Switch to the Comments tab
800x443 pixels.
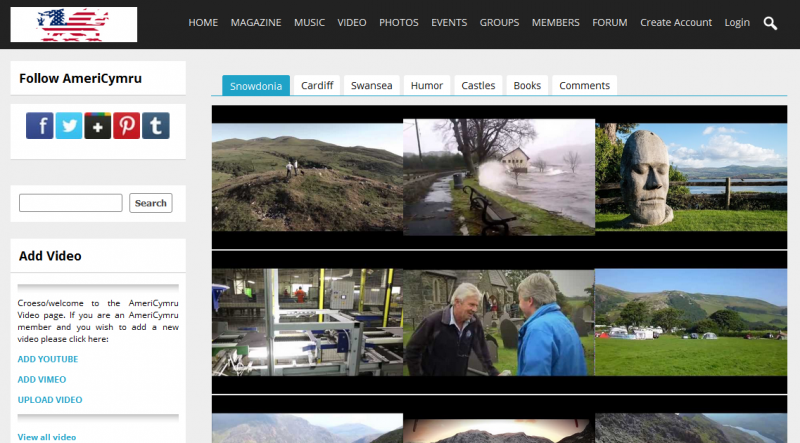[x=584, y=85]
